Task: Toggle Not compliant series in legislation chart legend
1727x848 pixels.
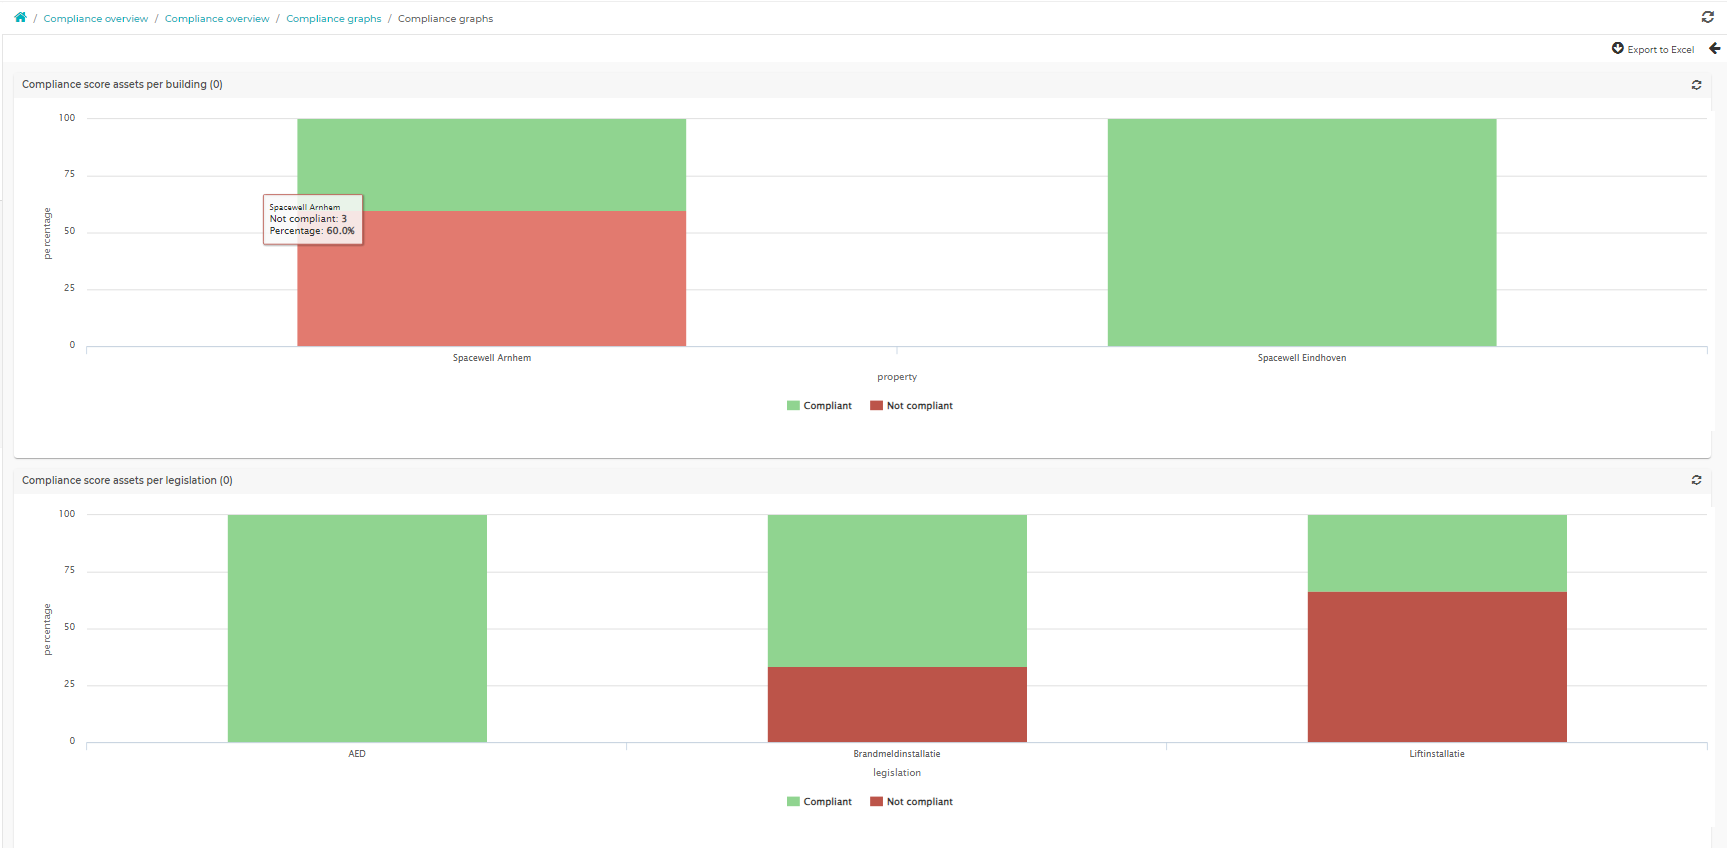Action: click(x=911, y=802)
